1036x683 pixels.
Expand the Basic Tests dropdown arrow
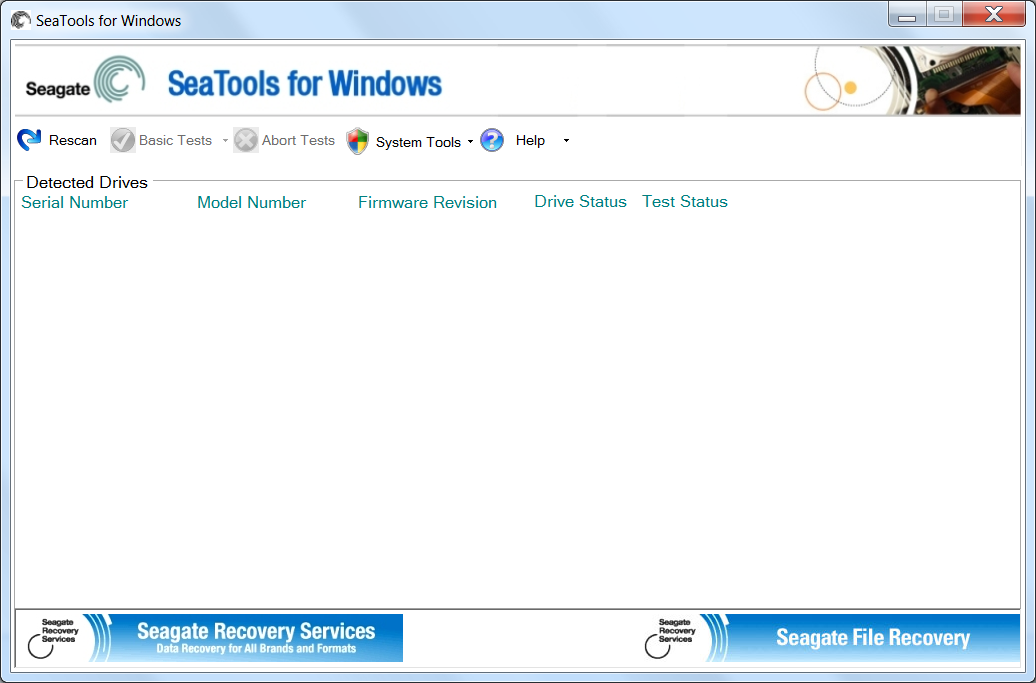click(225, 141)
